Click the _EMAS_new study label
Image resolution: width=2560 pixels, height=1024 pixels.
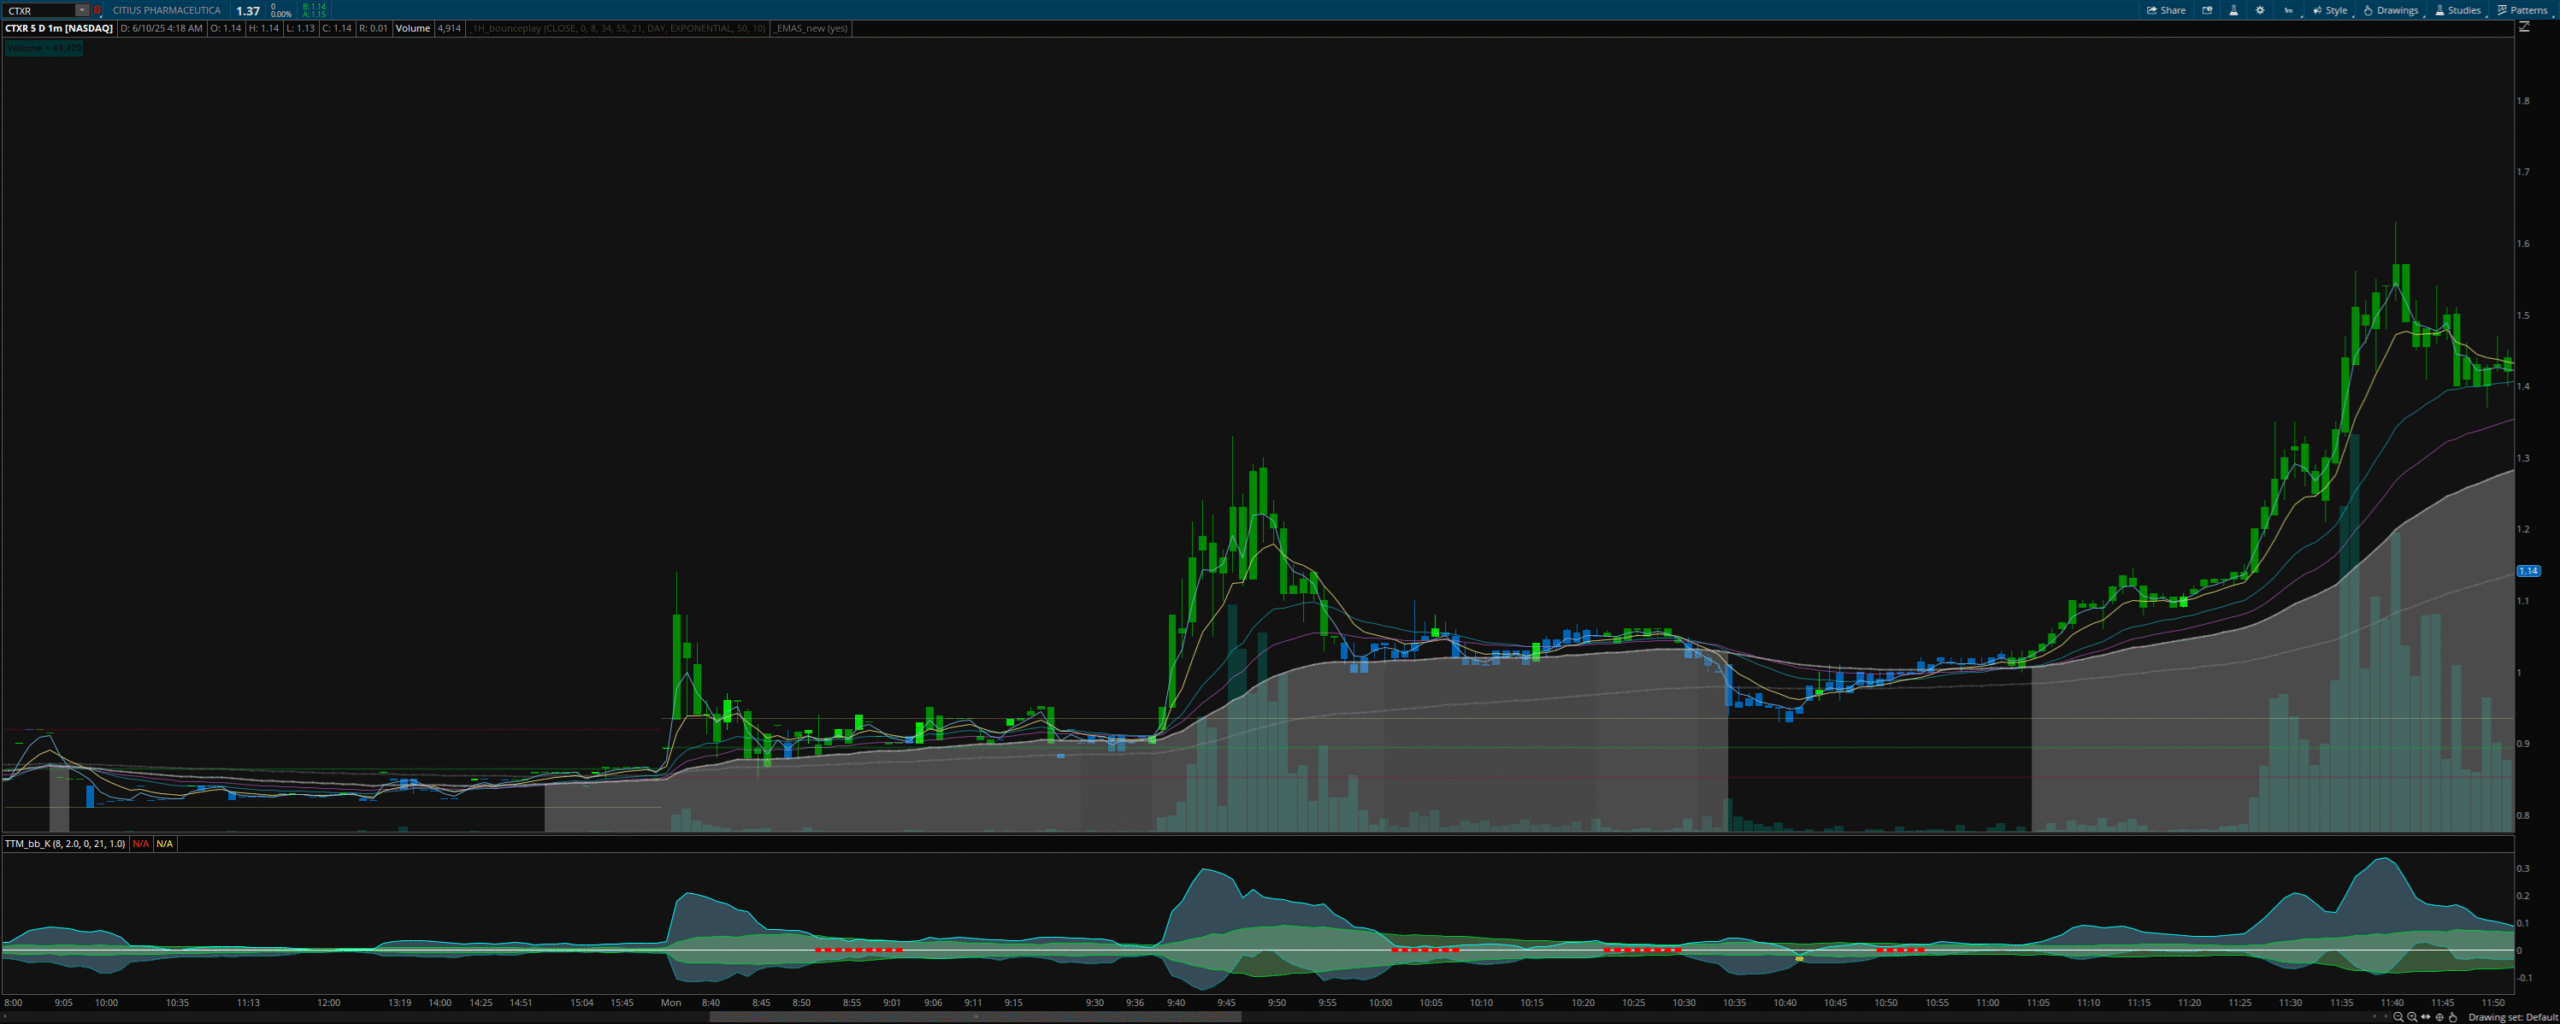coord(811,28)
